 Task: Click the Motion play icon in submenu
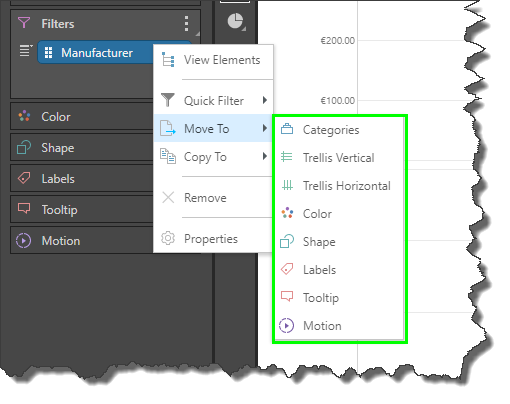click(x=287, y=326)
